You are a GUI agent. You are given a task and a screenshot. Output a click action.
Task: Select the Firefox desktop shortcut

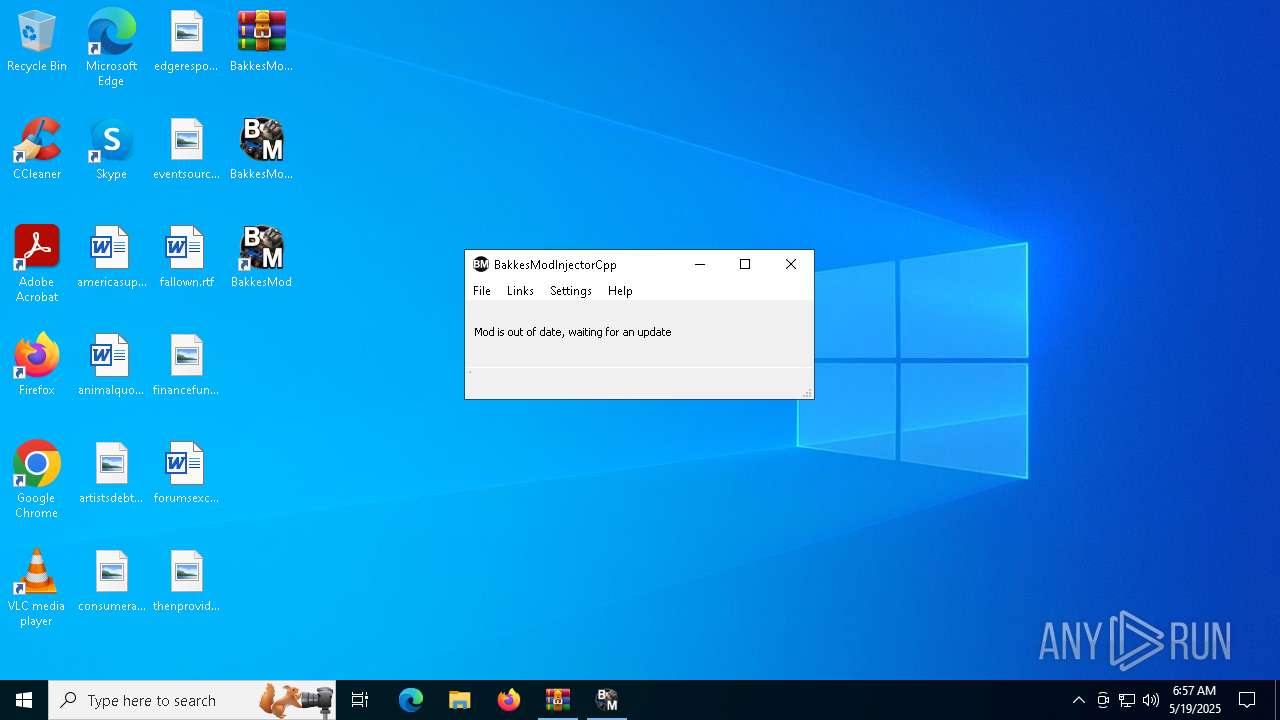pos(37,366)
